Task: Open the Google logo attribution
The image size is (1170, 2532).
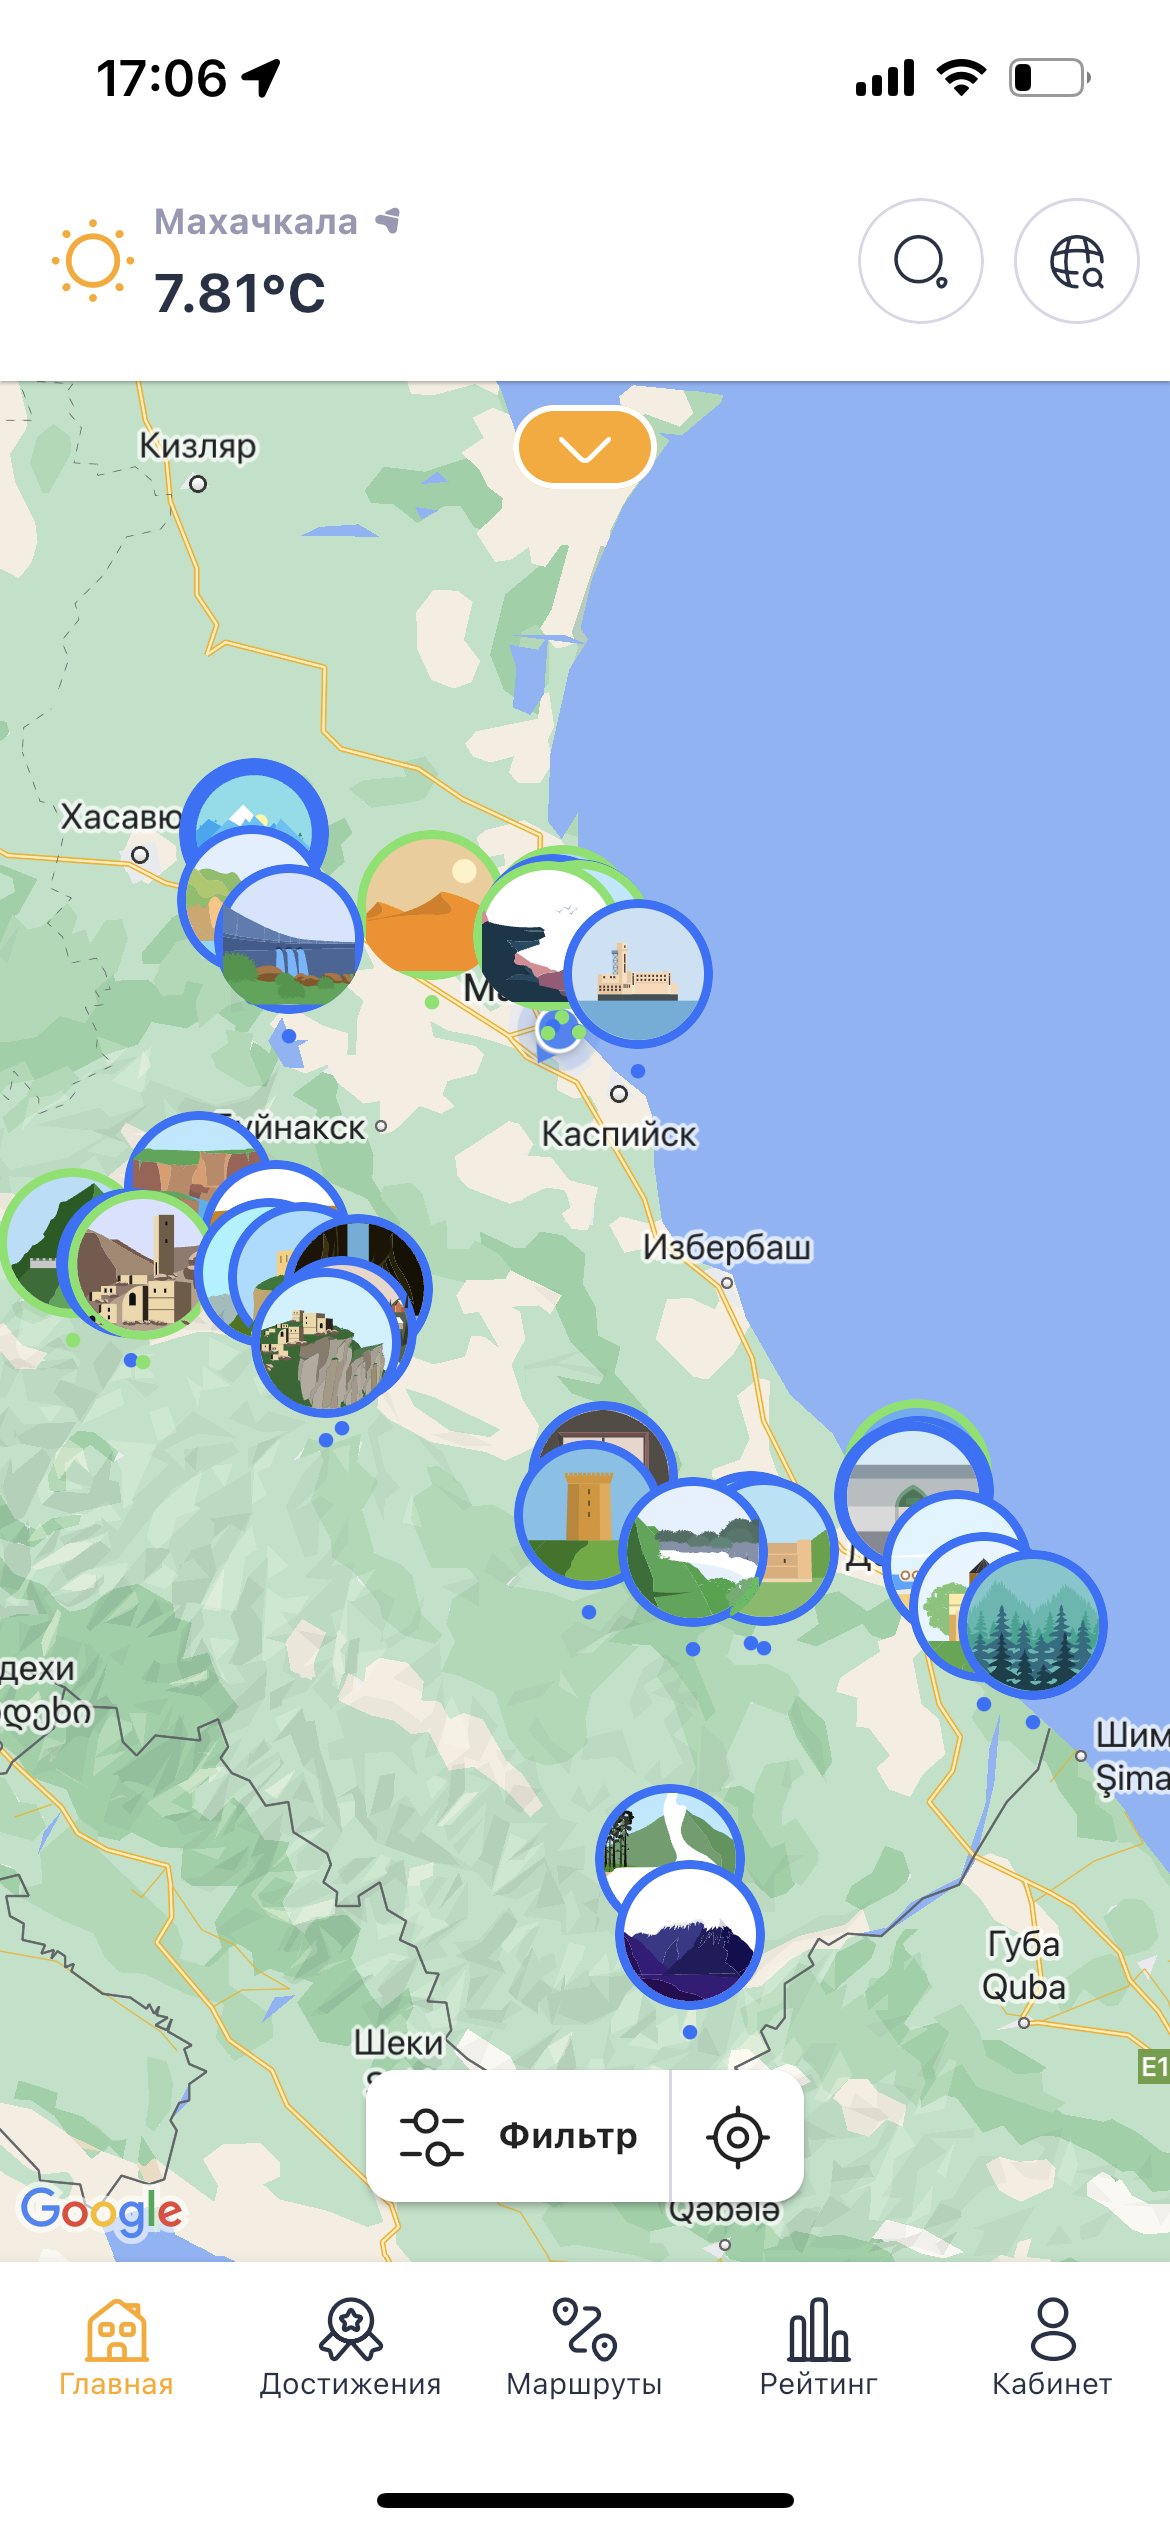Action: [102, 2211]
